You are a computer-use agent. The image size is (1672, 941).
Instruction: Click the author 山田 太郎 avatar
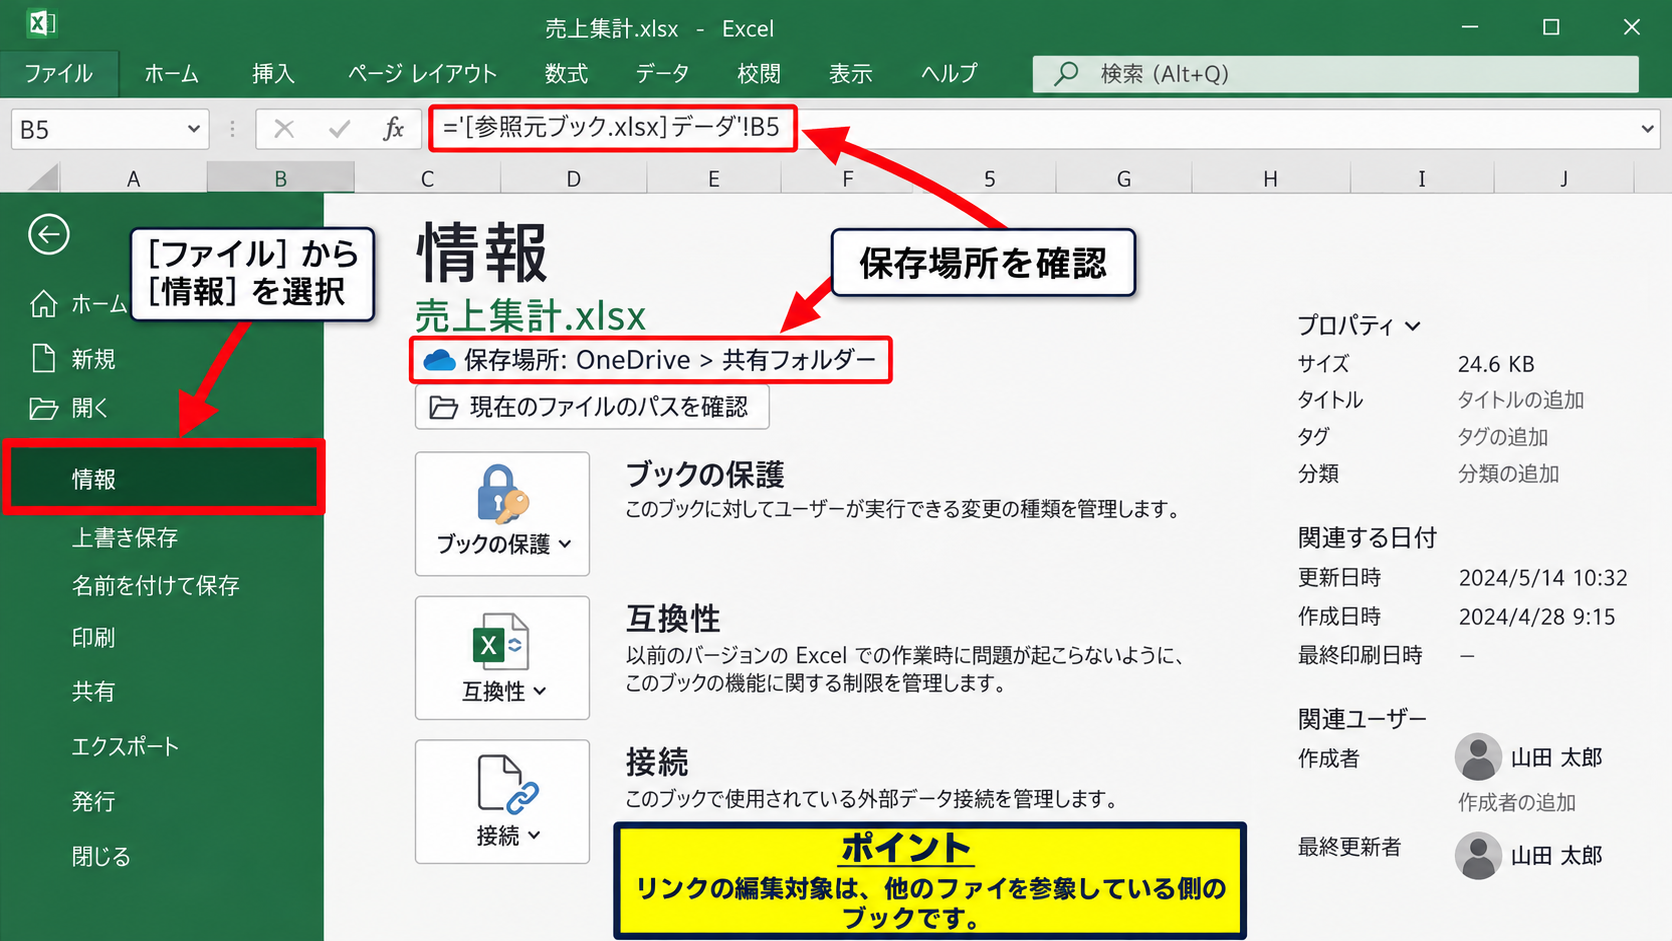[1478, 757]
